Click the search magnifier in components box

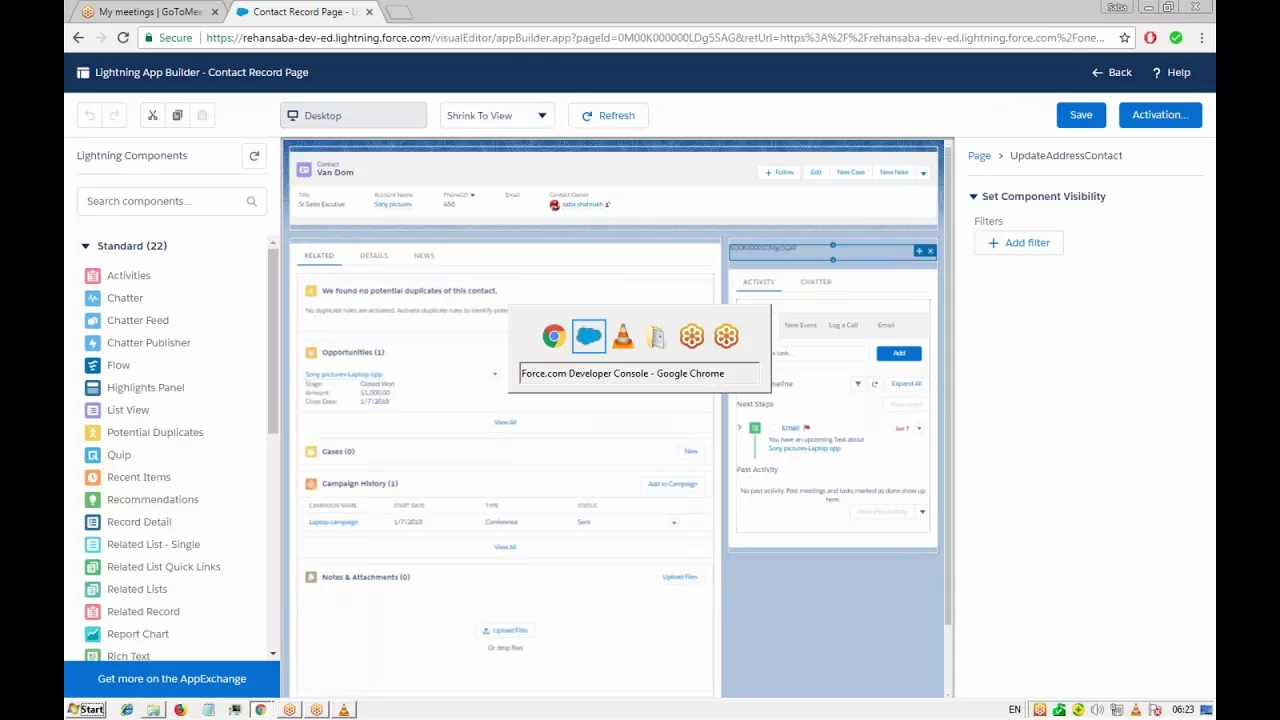tap(252, 201)
